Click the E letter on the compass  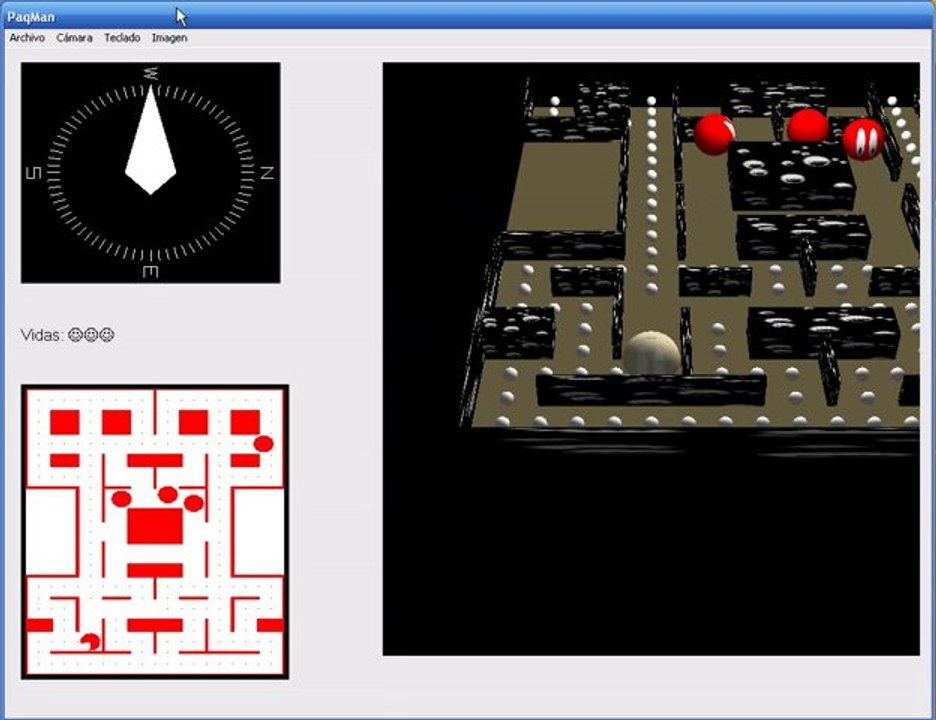(x=150, y=272)
